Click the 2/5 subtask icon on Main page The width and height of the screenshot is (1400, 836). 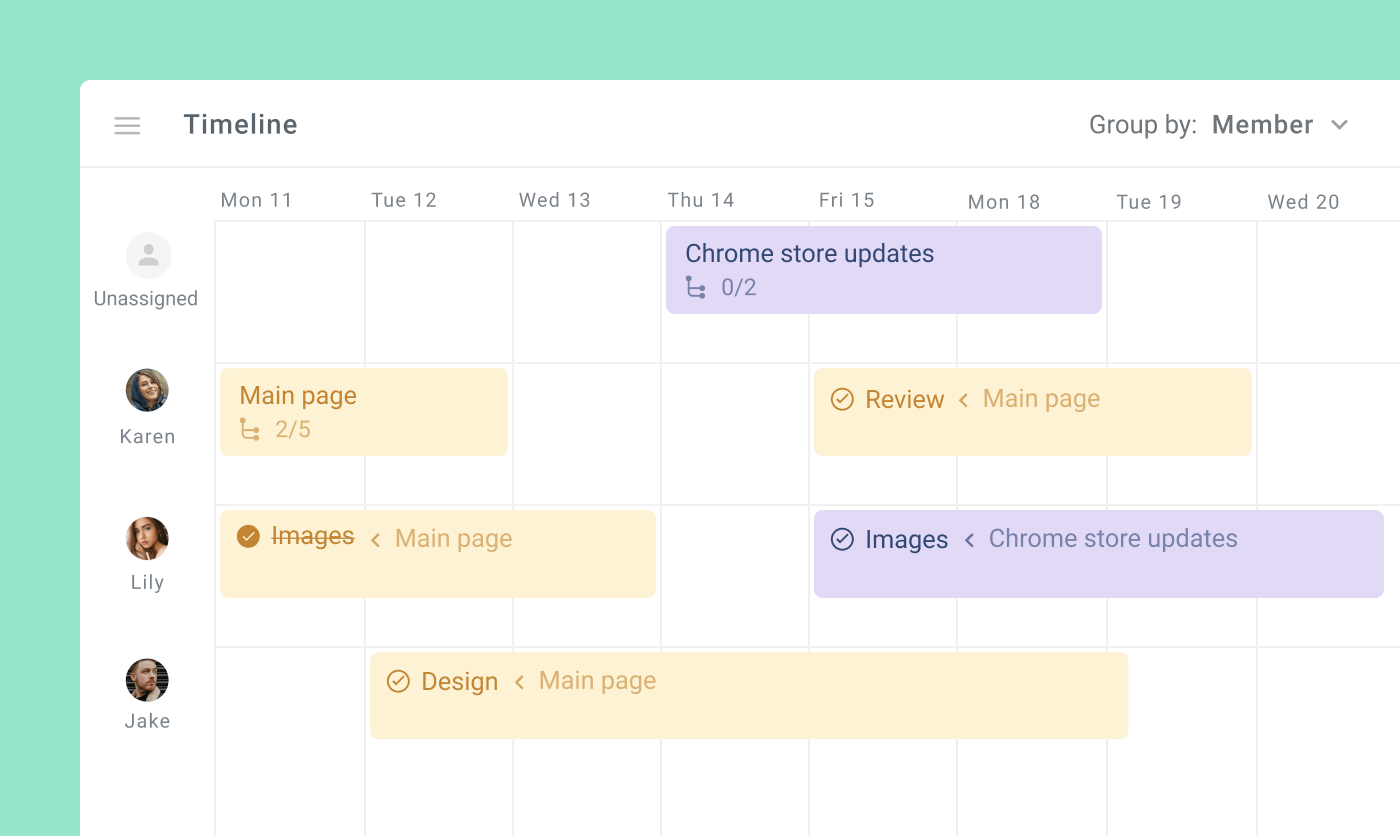(x=250, y=430)
